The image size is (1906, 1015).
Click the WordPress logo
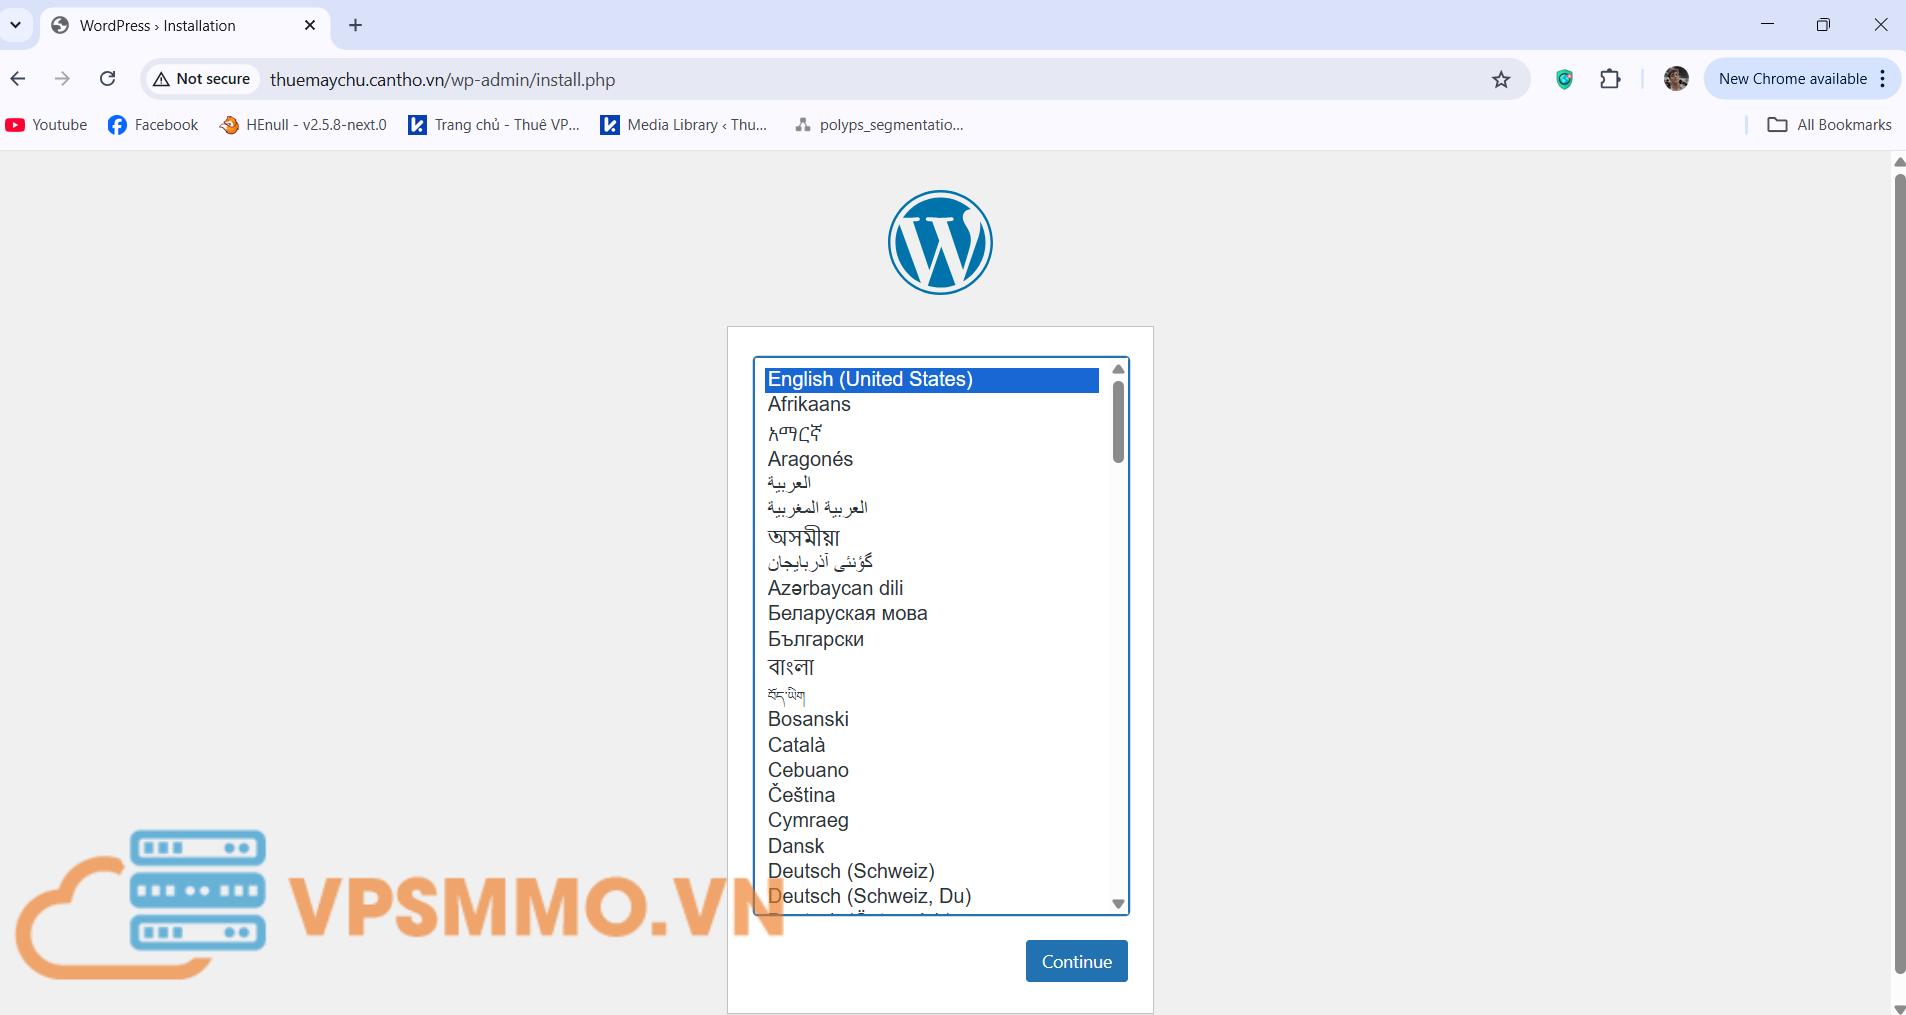pyautogui.click(x=940, y=242)
